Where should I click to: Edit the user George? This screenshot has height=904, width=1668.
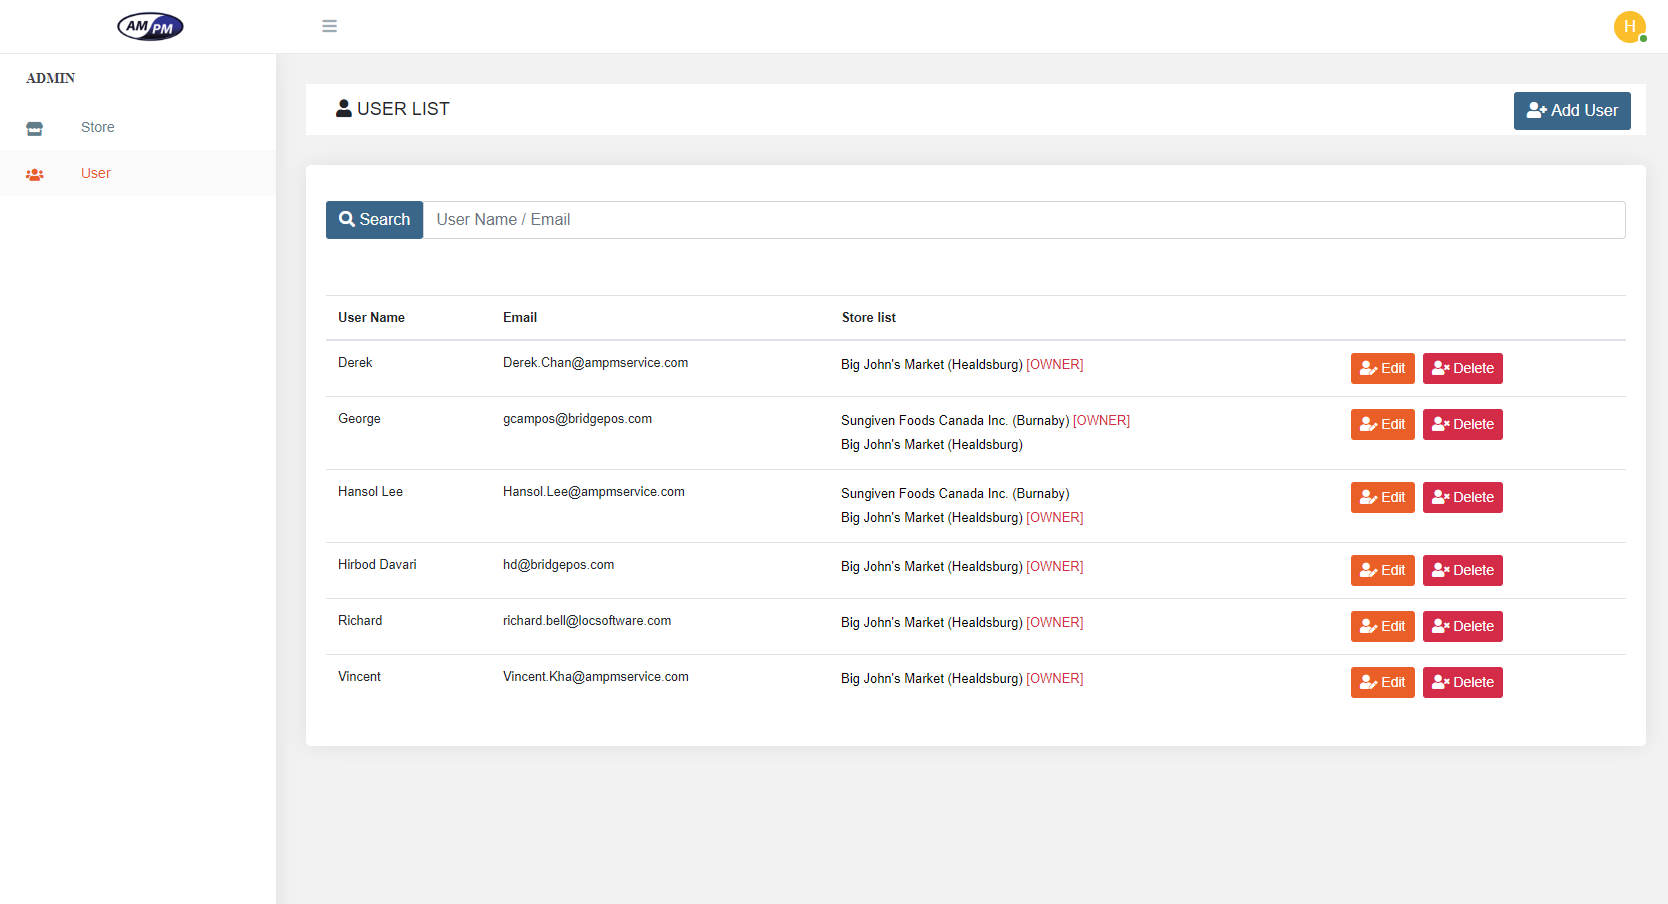pyautogui.click(x=1382, y=424)
